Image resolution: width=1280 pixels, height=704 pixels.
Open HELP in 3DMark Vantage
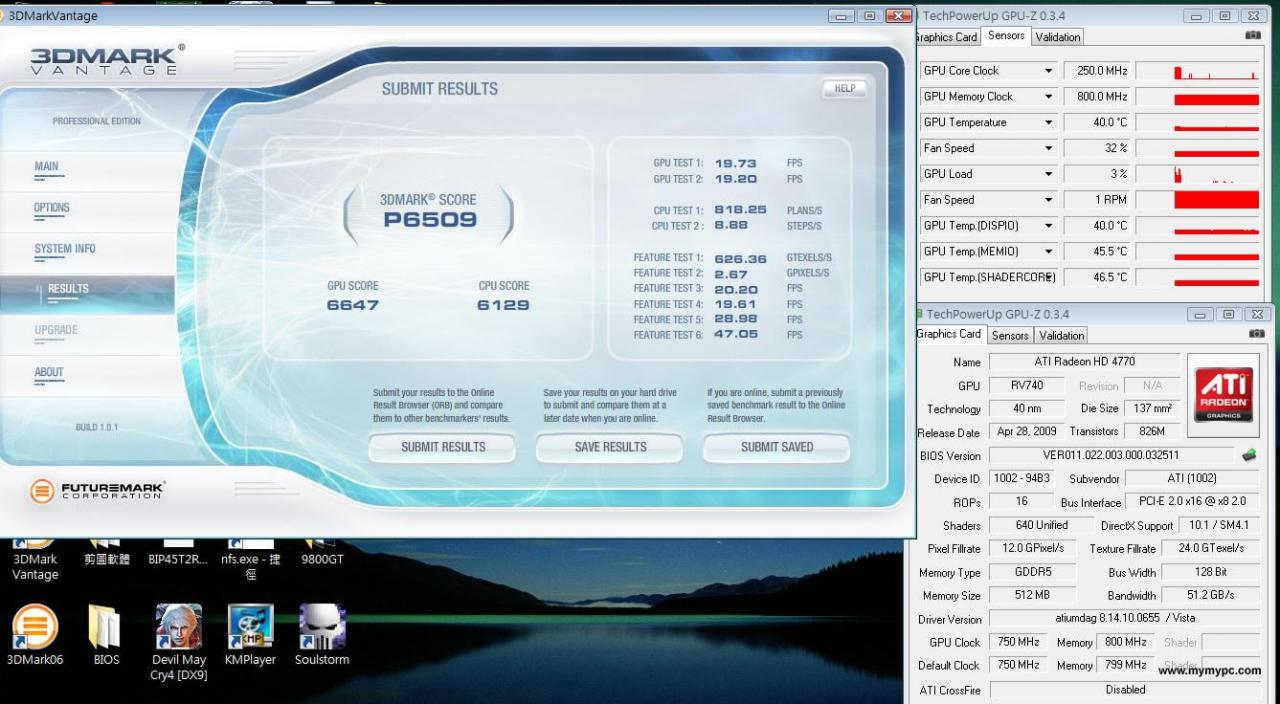(844, 89)
